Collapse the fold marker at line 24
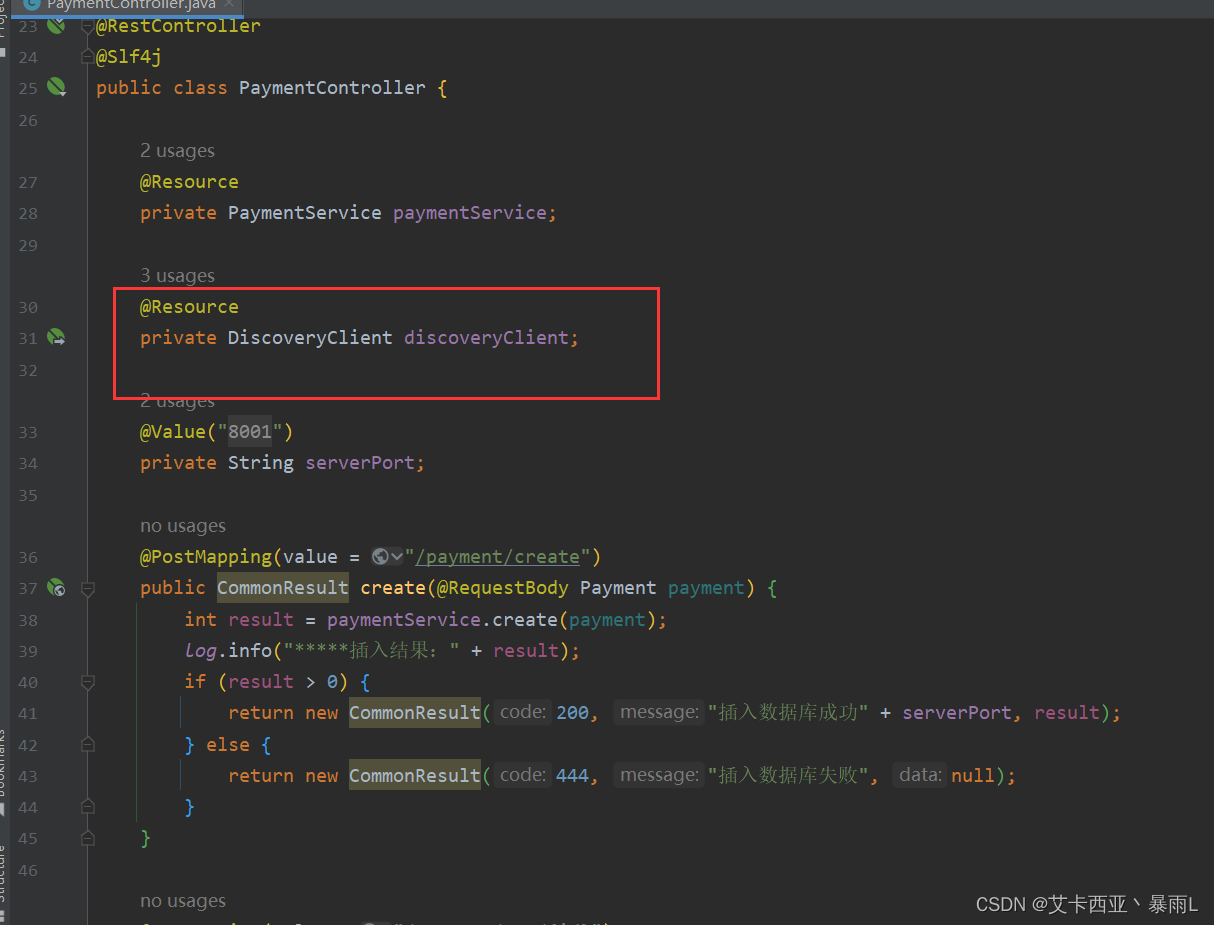This screenshot has width=1214, height=925. pyautogui.click(x=88, y=57)
